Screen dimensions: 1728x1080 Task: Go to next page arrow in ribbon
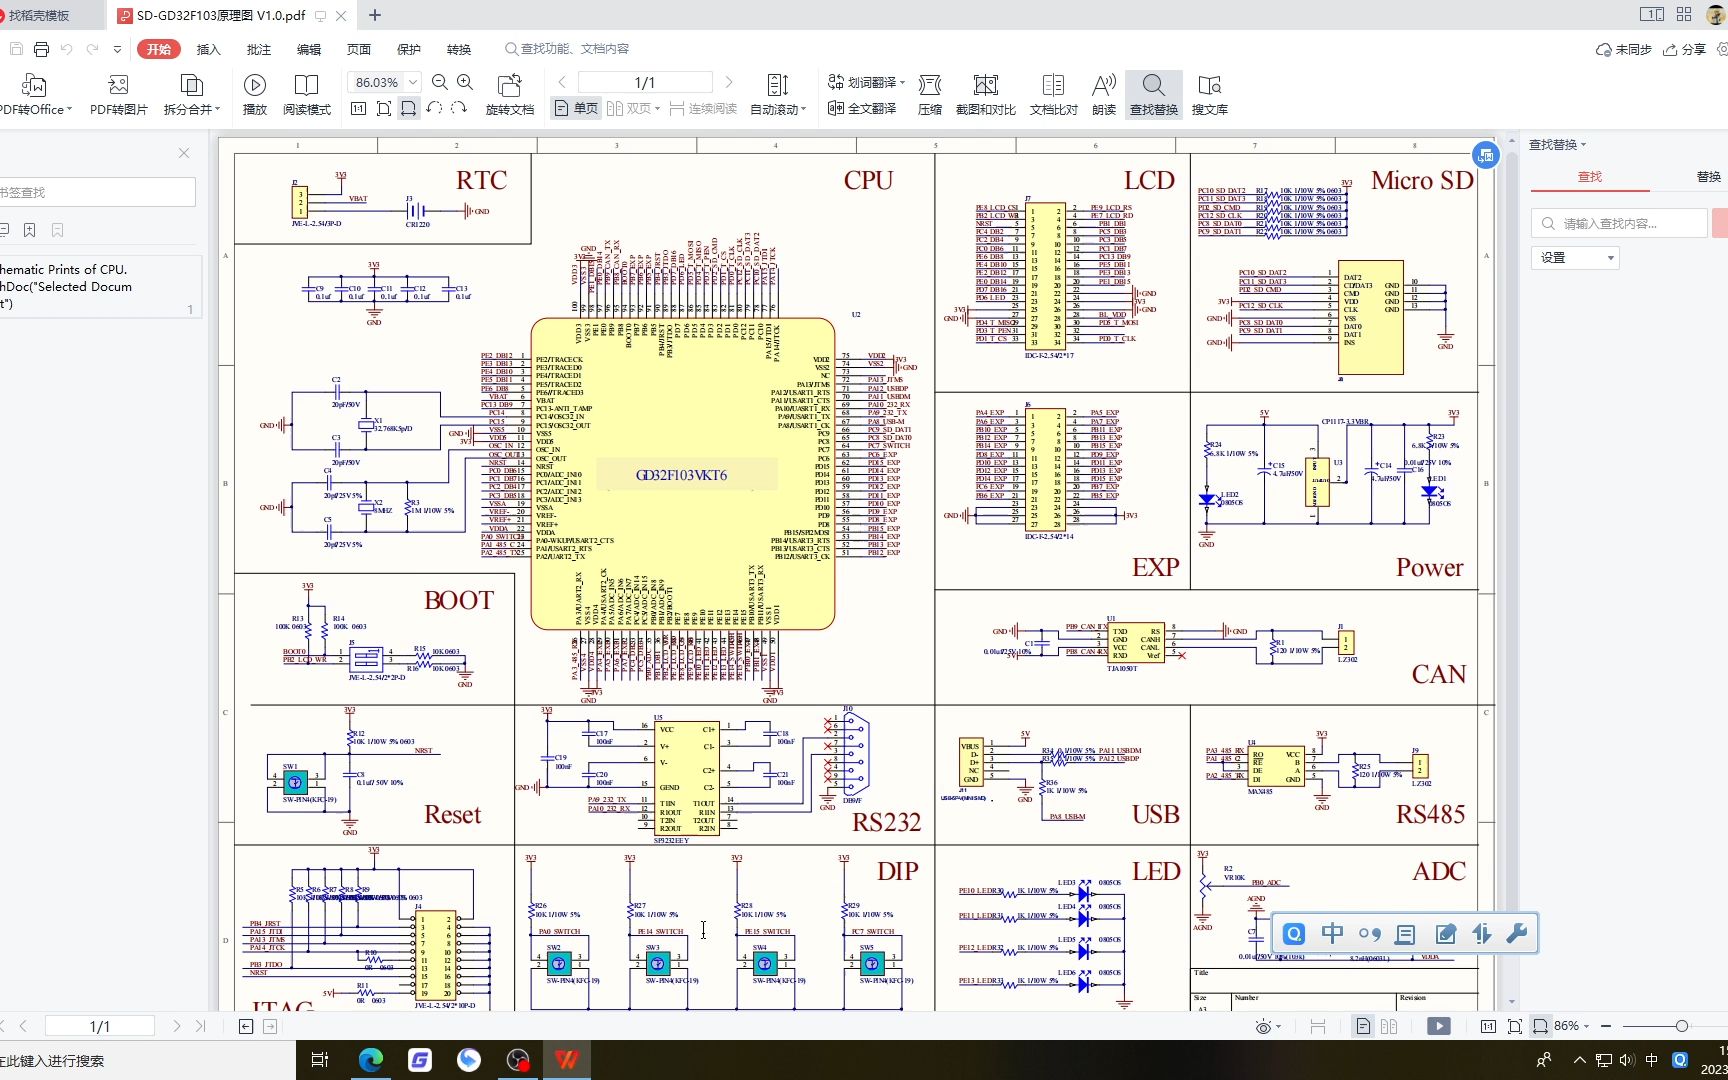pyautogui.click(x=729, y=82)
